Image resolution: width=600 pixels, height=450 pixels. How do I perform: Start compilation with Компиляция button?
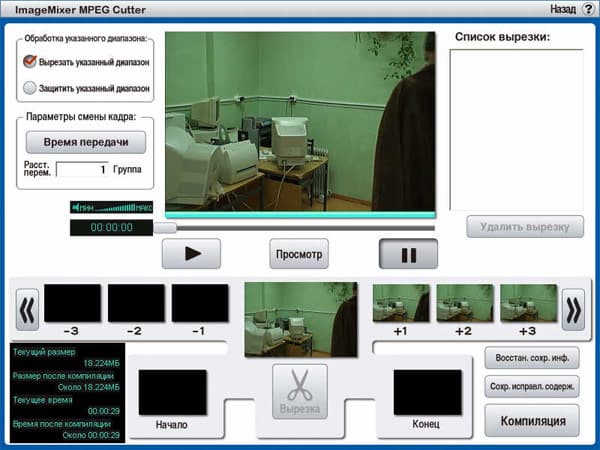tap(532, 421)
